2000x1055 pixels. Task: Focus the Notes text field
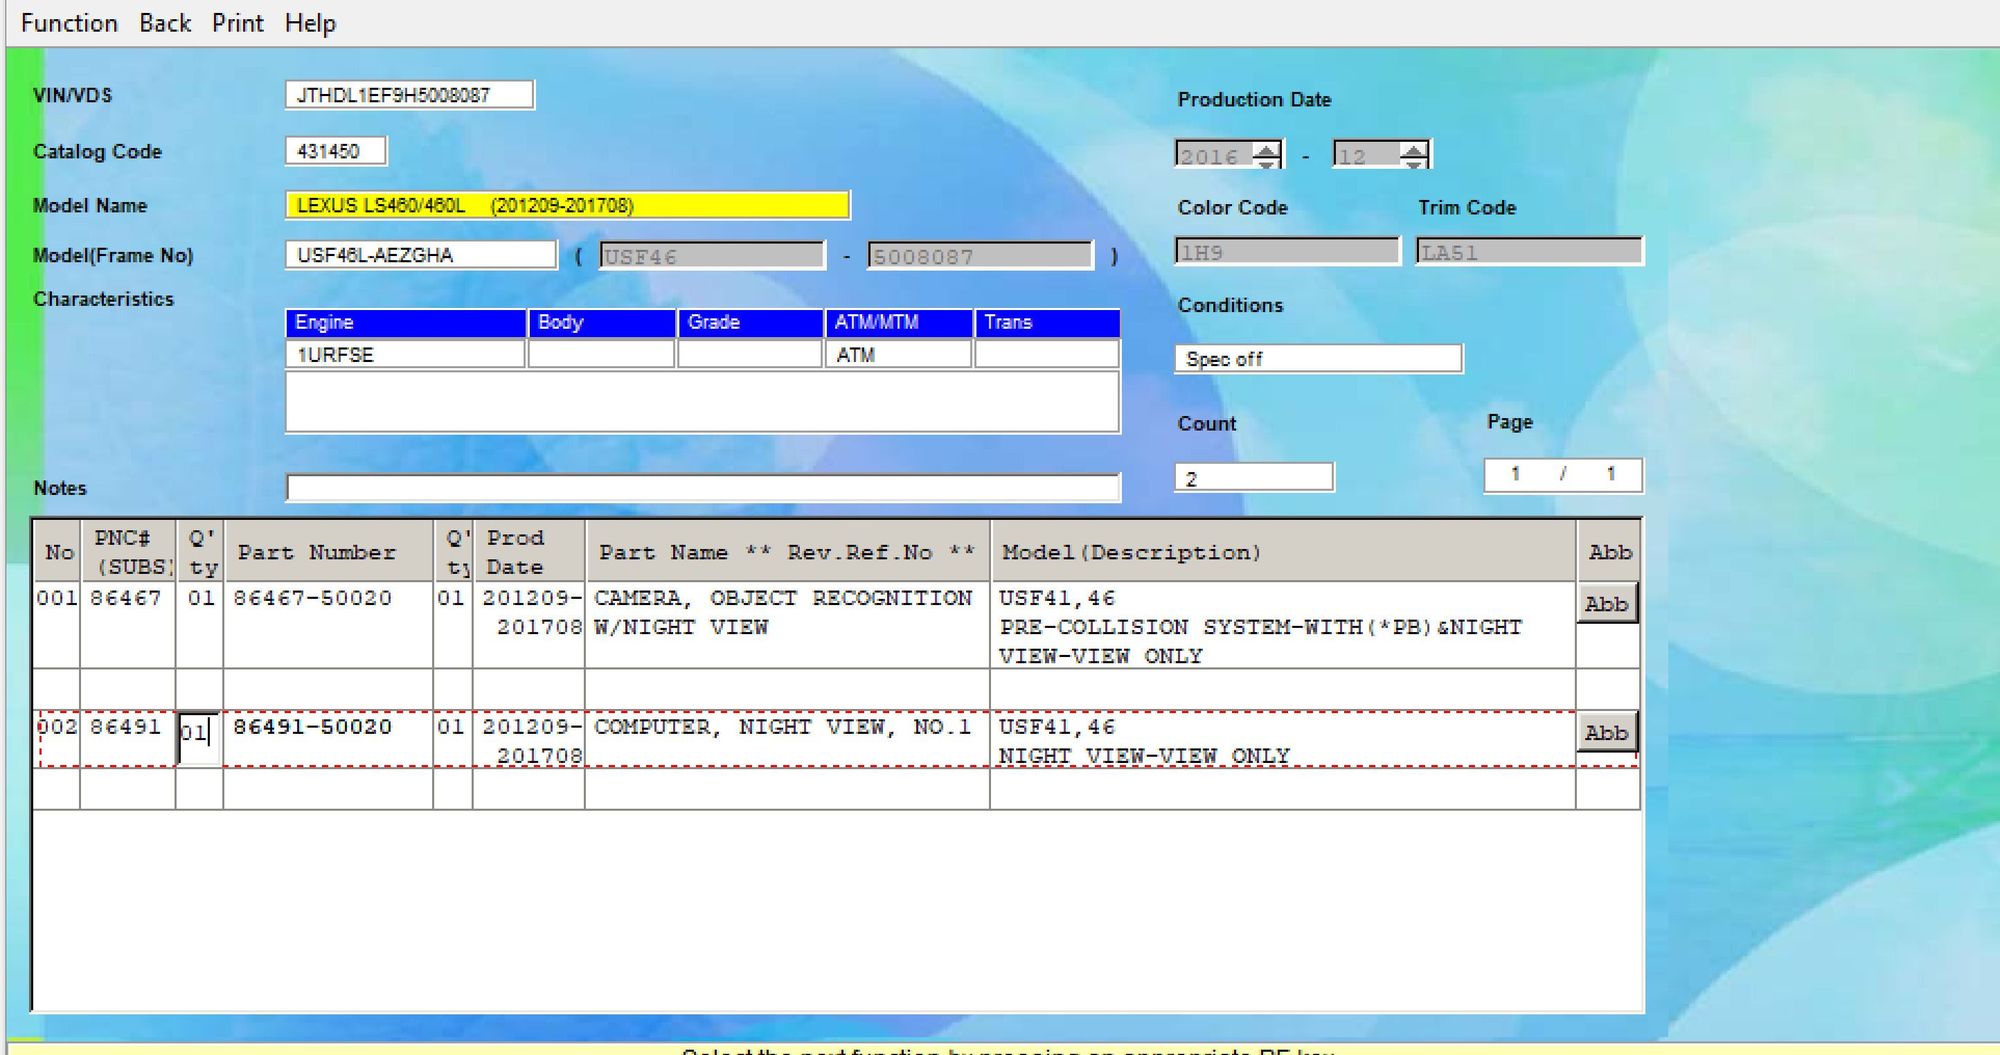702,488
